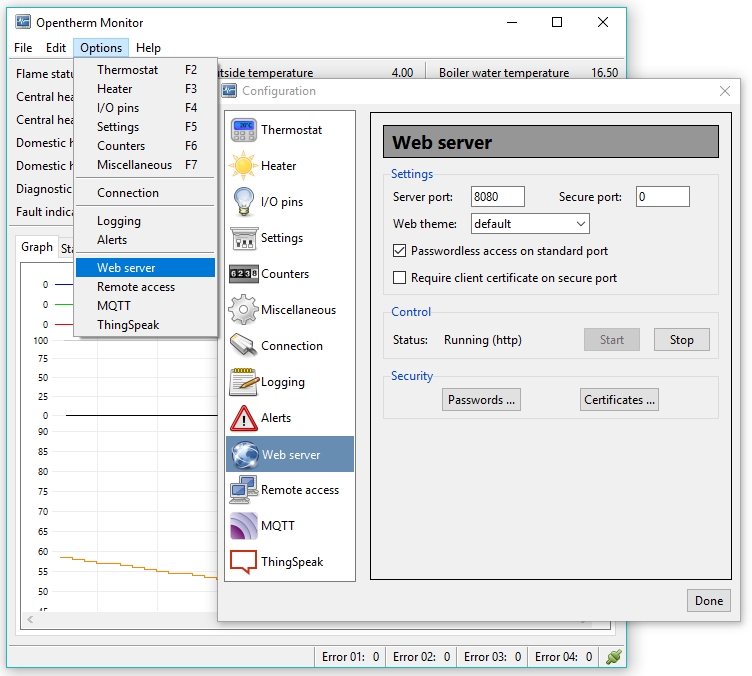Collapse the open Options menu header

pos(101,48)
